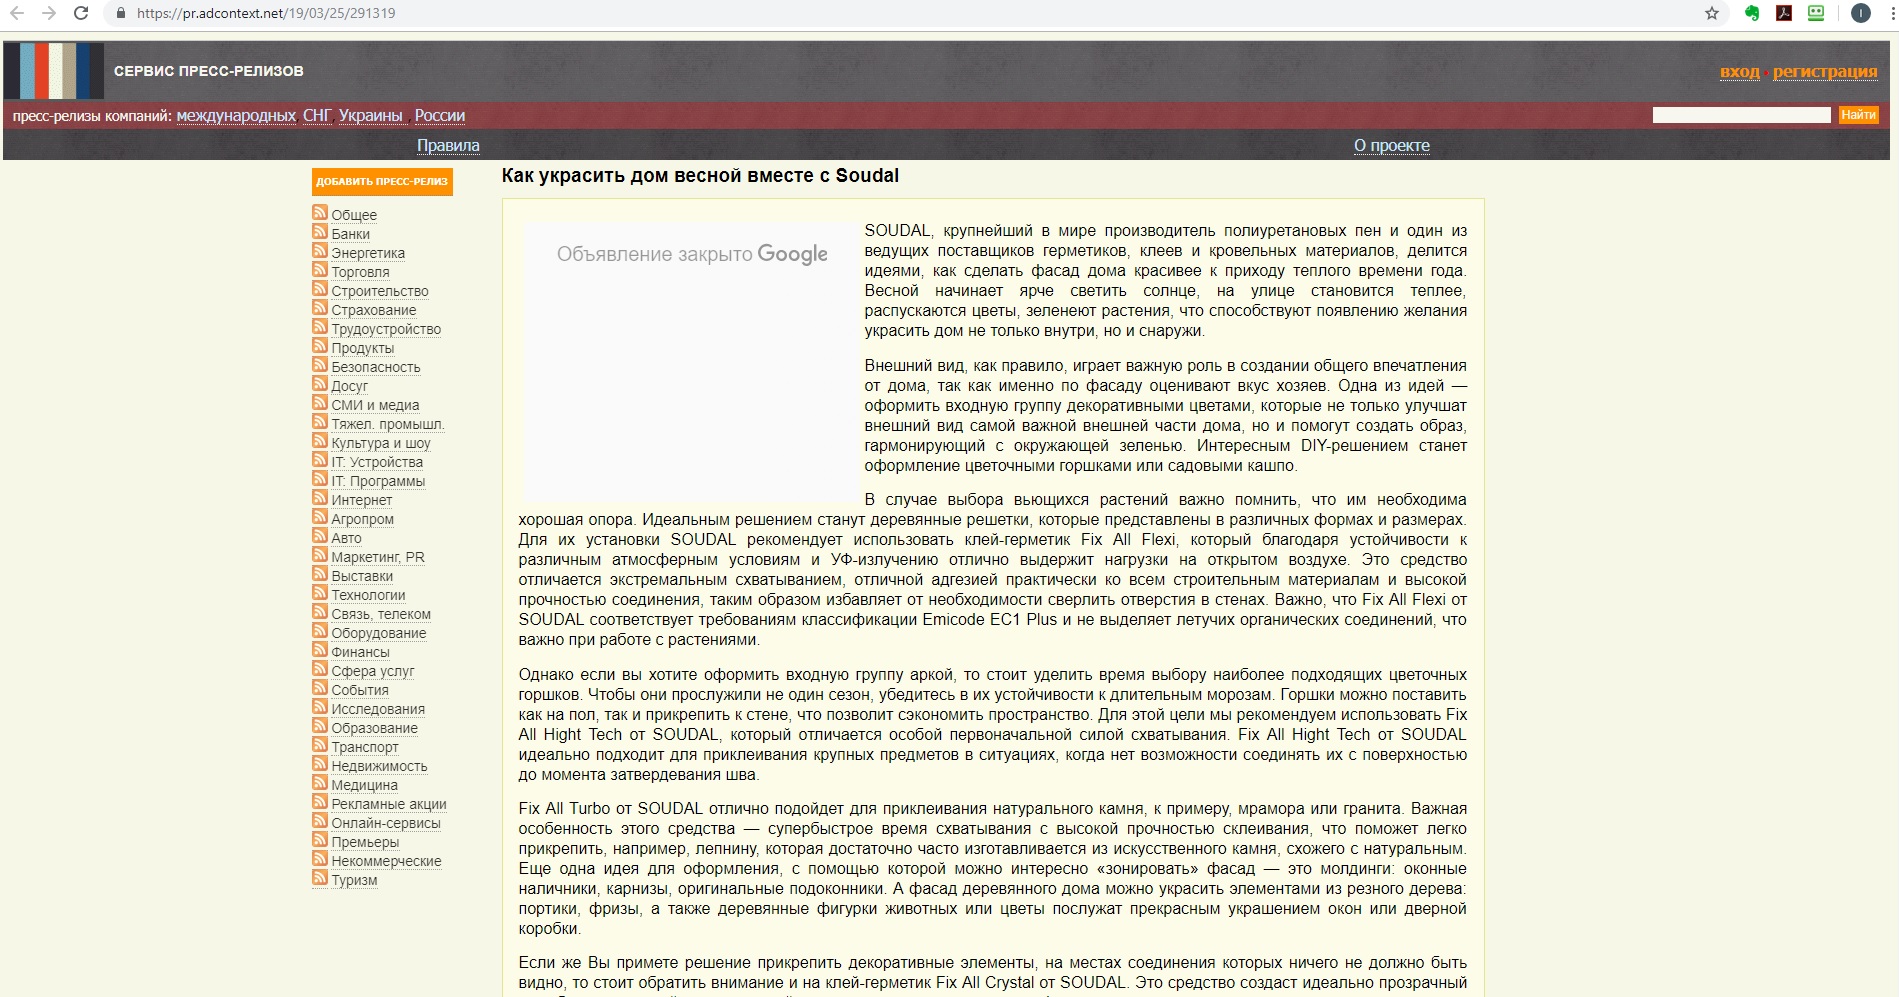The image size is (1899, 997).
Task: Open the Недвижимость category link
Action: (x=379, y=766)
